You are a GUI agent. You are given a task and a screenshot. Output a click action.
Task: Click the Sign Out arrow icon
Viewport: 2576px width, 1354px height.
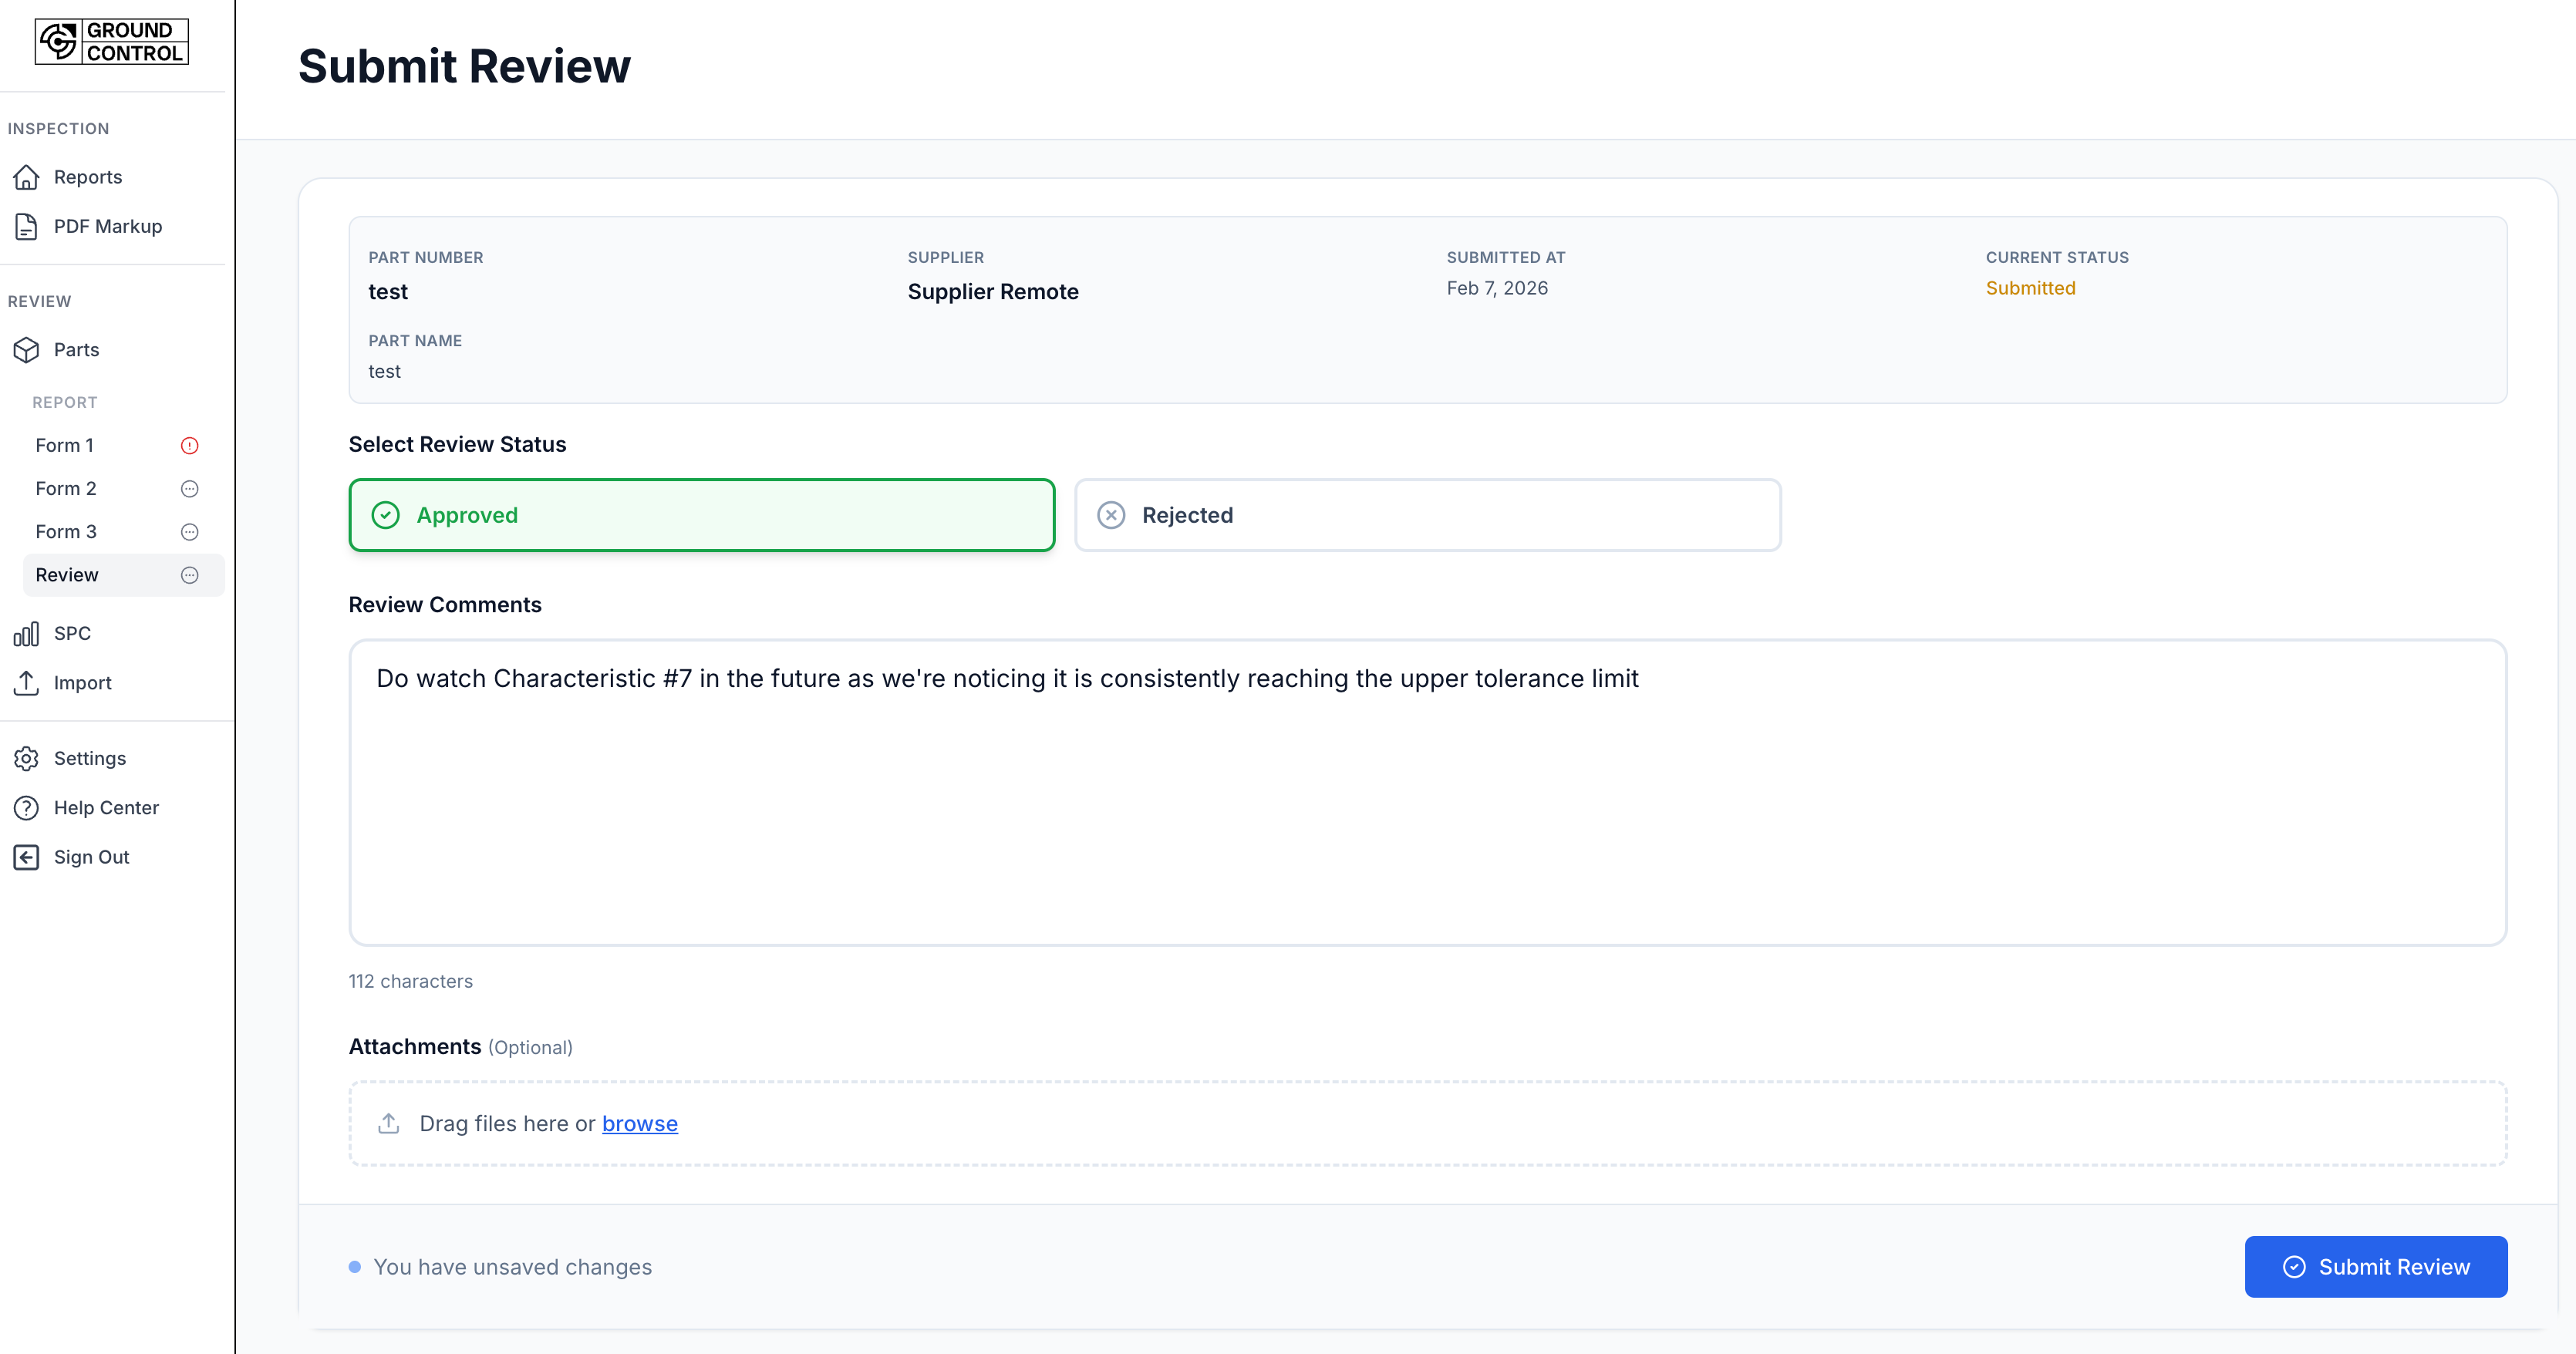(x=27, y=857)
